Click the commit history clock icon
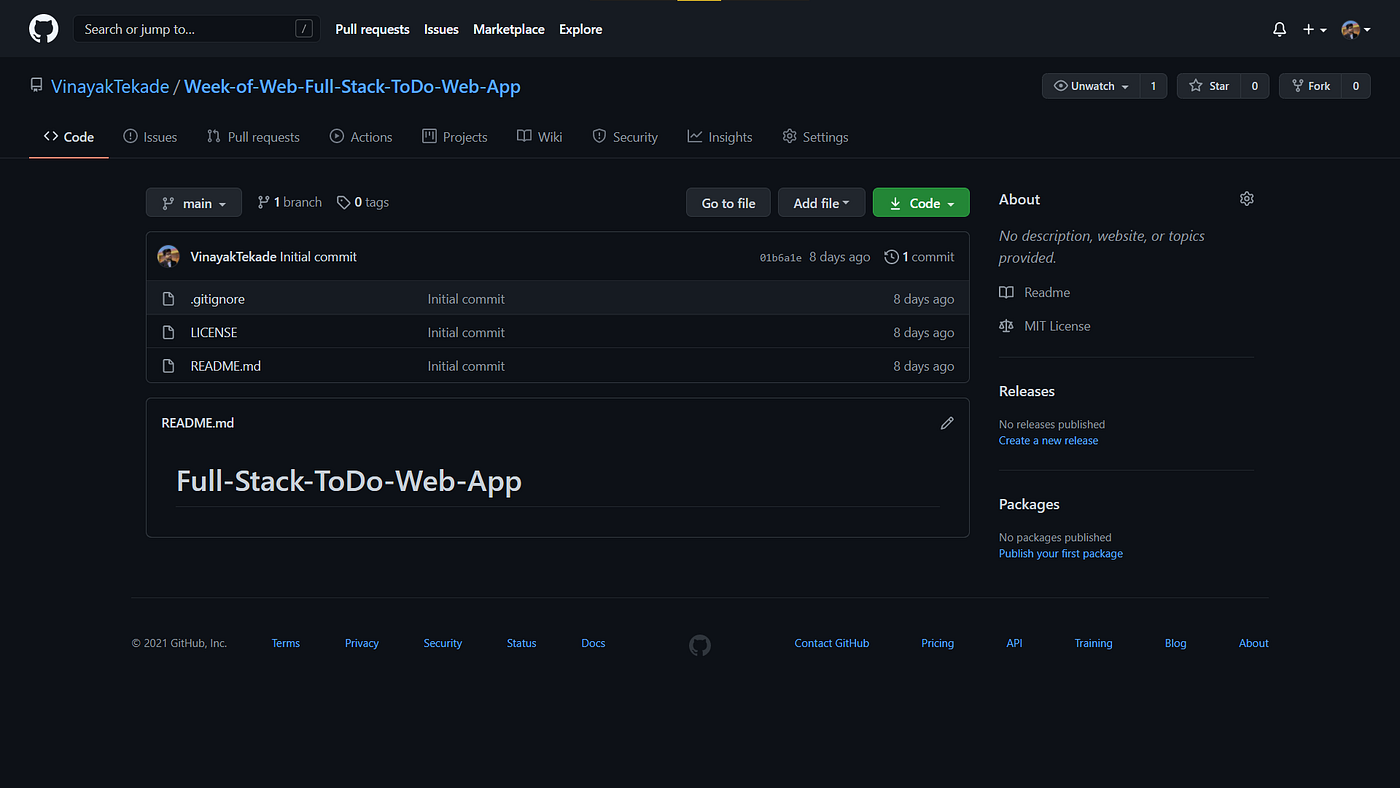 coord(891,256)
